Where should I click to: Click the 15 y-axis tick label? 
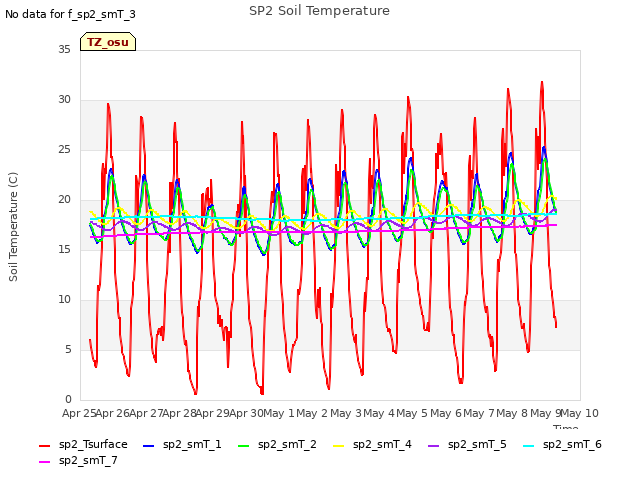point(64,249)
